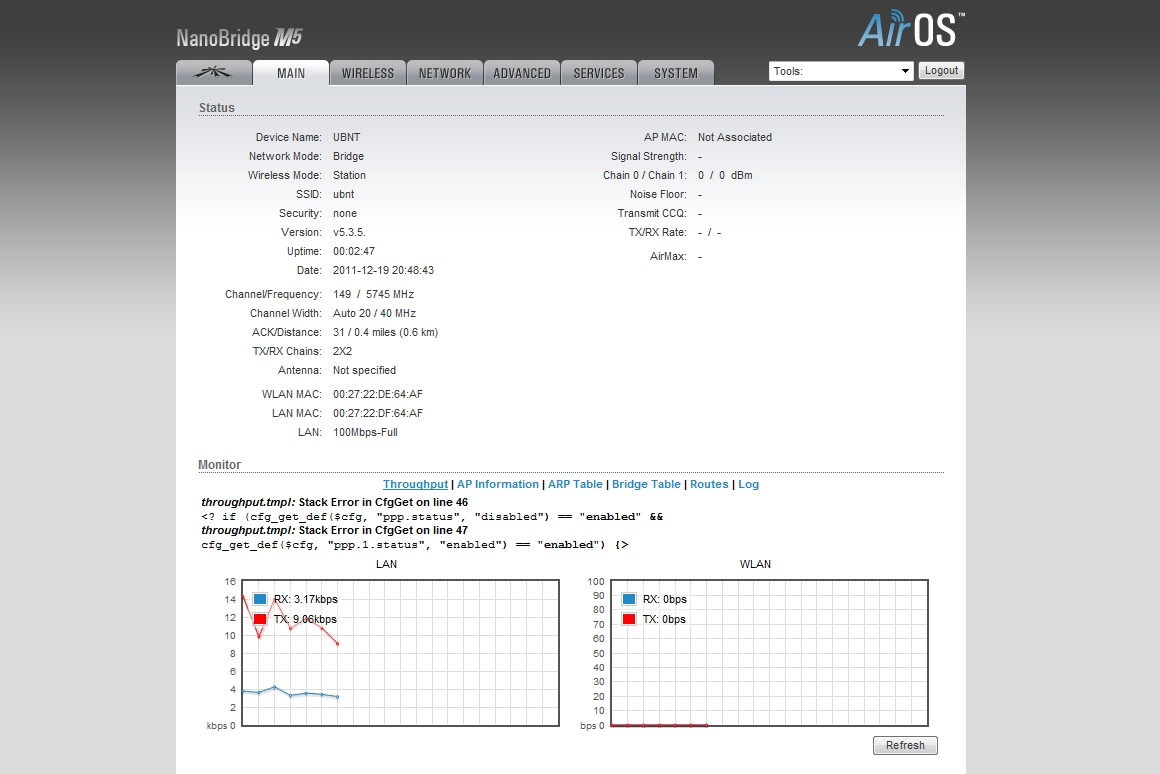1160x774 pixels.
Task: Click the LAN throughput chart
Action: (400, 653)
